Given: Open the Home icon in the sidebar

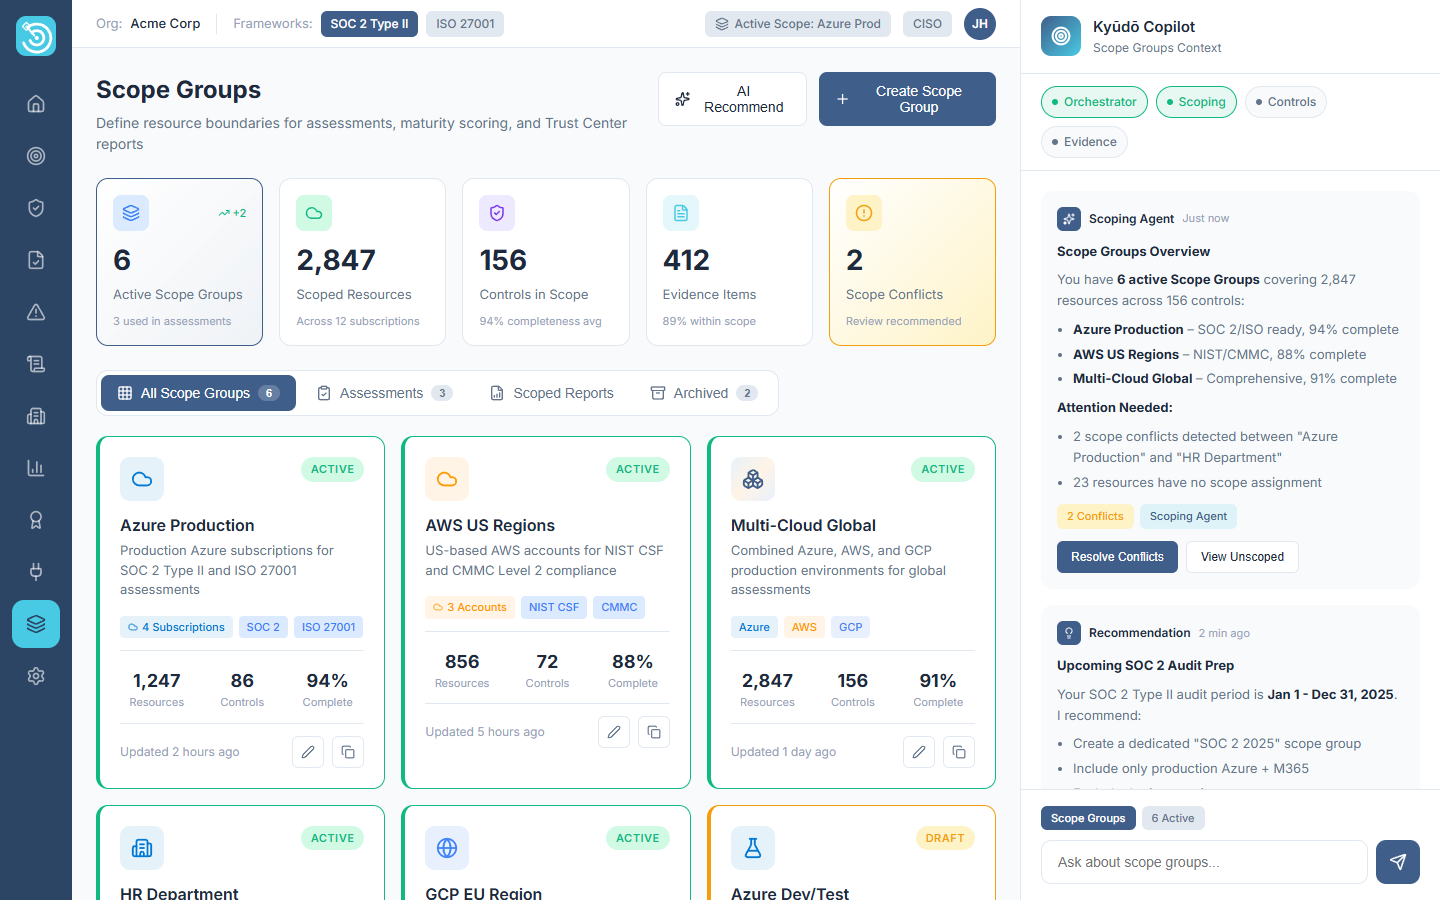Looking at the screenshot, I should 36,104.
